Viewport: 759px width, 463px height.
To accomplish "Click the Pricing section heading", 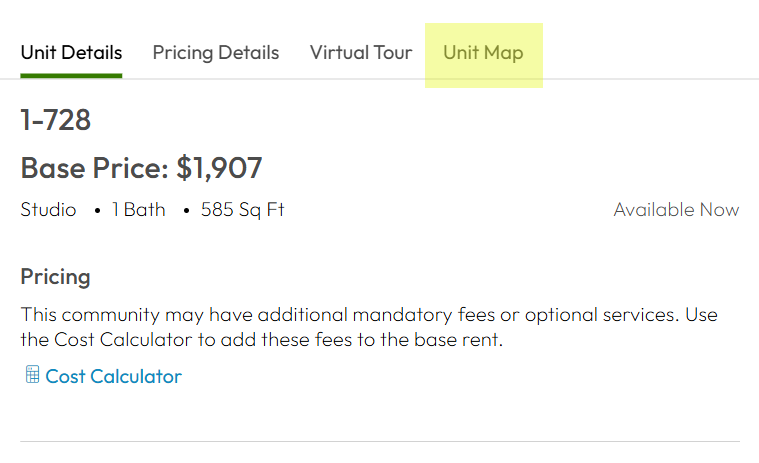I will point(55,276).
